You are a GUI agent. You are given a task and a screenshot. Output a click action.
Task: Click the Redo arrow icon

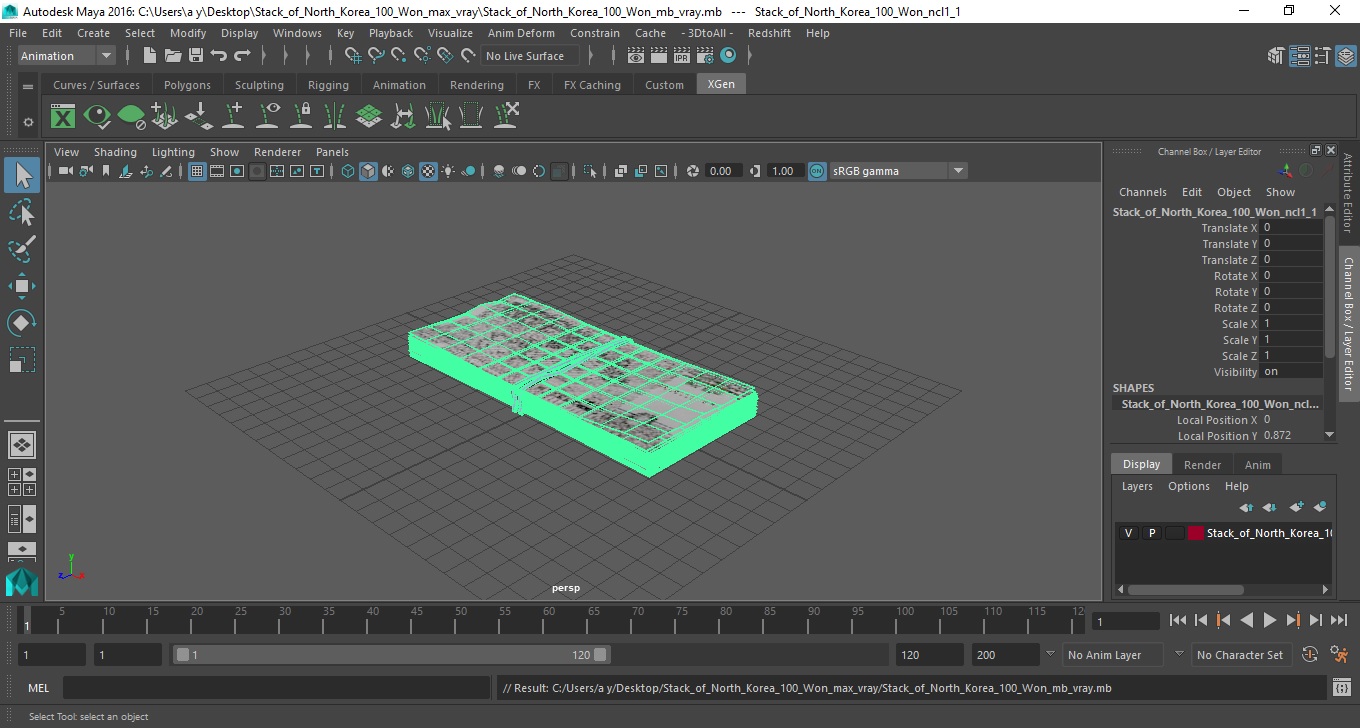point(242,56)
